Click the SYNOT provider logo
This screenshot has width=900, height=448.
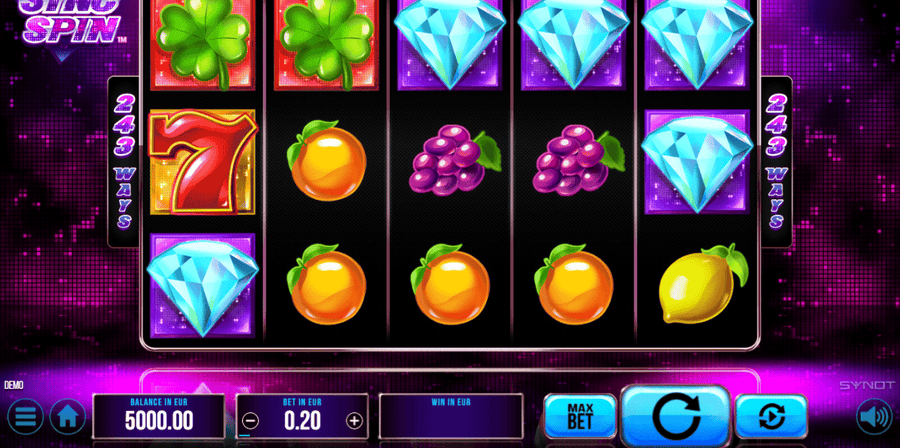pyautogui.click(x=867, y=385)
